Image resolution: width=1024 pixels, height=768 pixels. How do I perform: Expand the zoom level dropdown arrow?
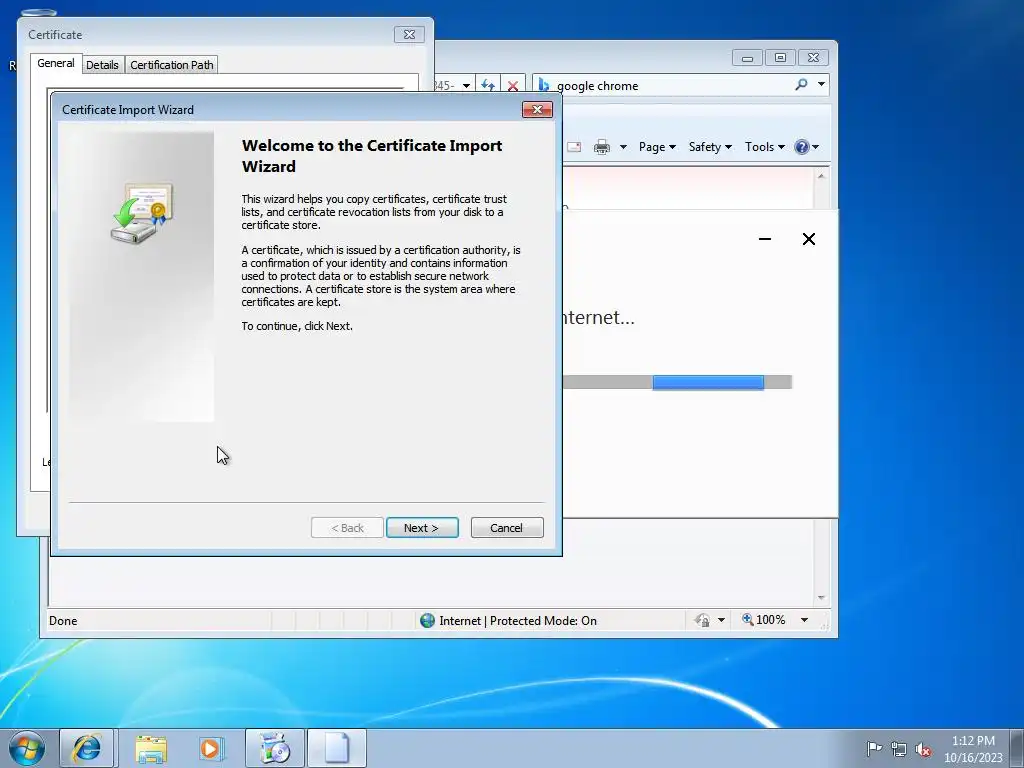(804, 620)
